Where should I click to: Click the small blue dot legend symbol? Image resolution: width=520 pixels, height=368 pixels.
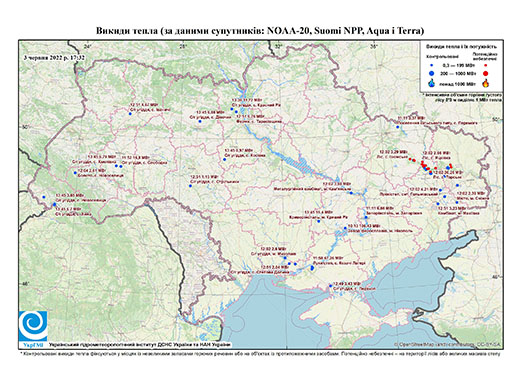click(432, 65)
